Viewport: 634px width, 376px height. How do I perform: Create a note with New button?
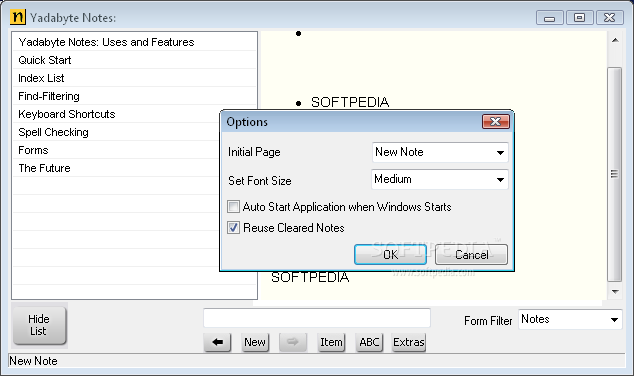click(255, 342)
